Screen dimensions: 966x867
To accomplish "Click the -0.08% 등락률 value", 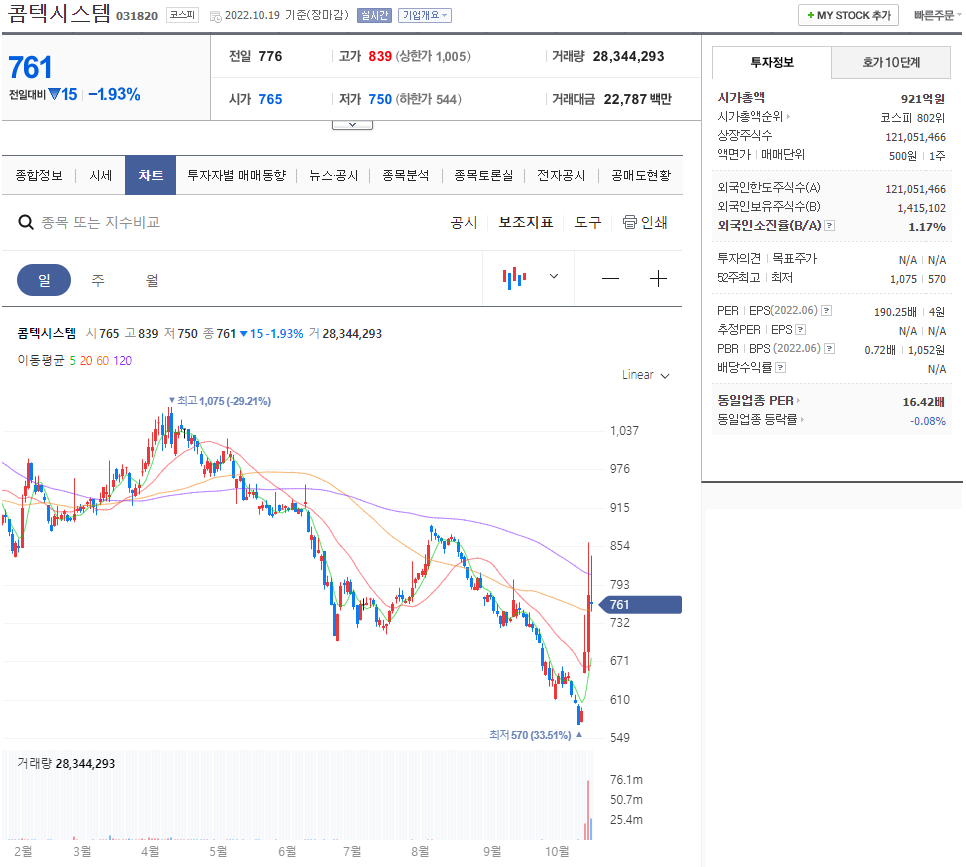I will (928, 421).
